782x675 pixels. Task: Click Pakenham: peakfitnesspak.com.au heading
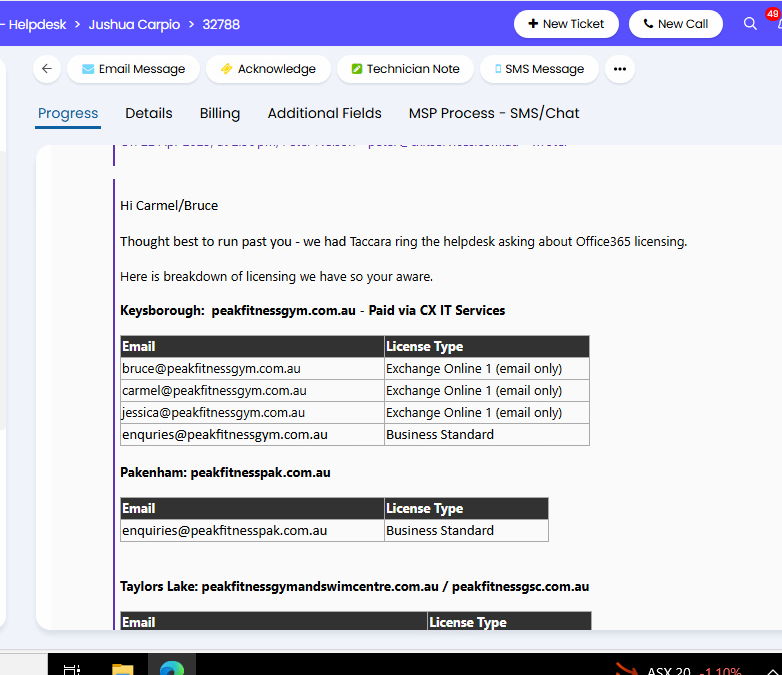point(225,472)
